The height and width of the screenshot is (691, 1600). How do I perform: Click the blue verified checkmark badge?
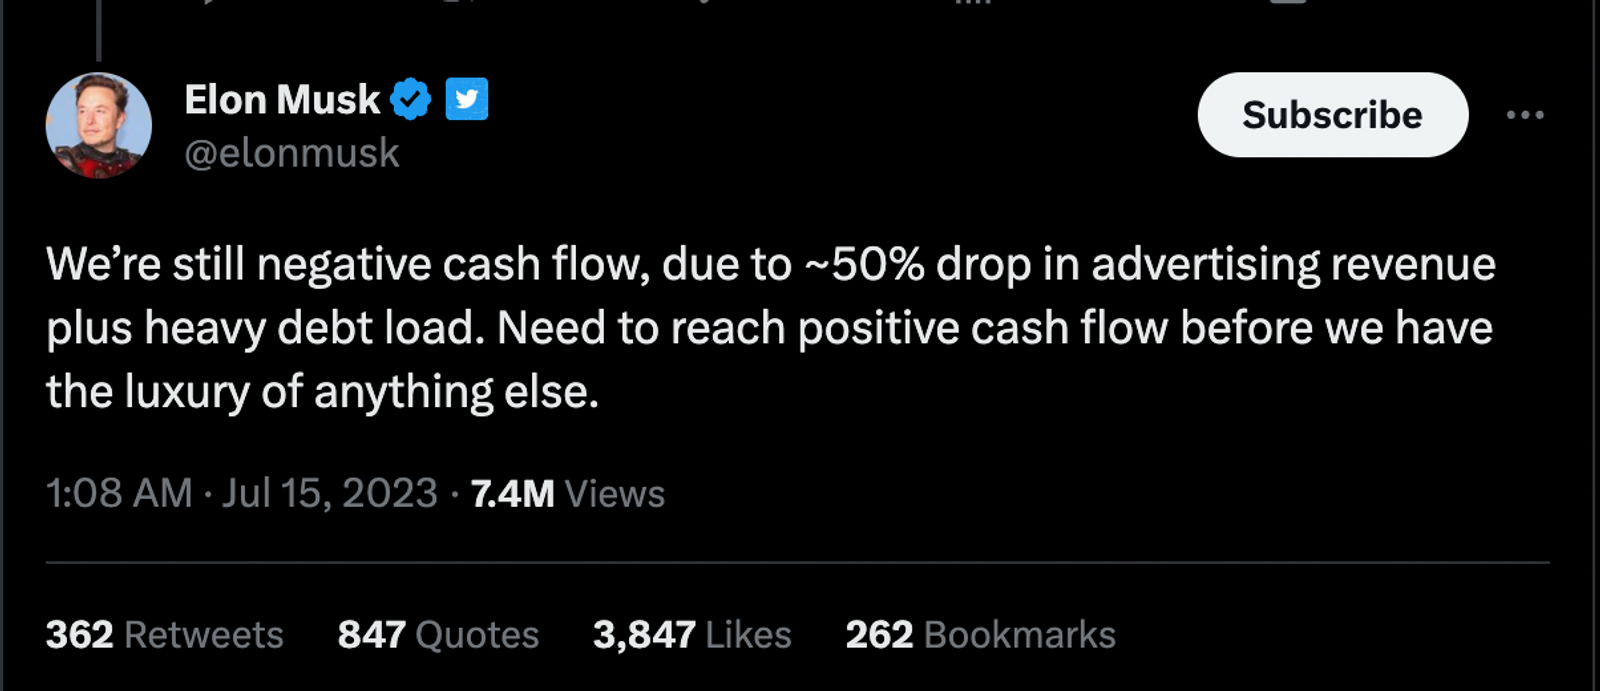410,99
